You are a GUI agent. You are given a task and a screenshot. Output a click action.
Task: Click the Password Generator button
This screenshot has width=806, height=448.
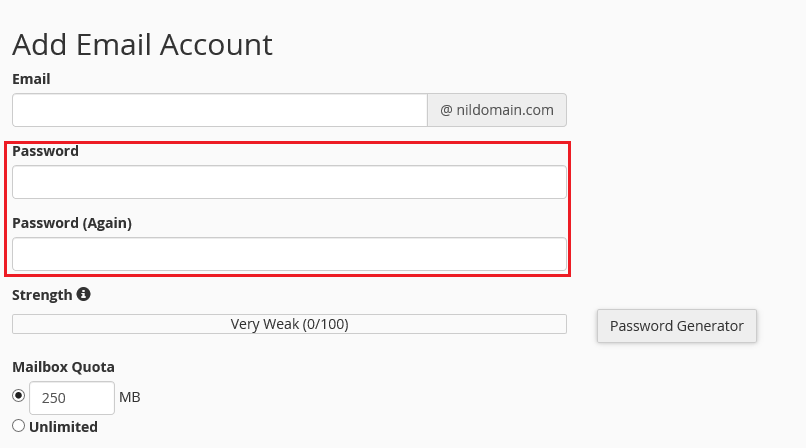pos(676,326)
